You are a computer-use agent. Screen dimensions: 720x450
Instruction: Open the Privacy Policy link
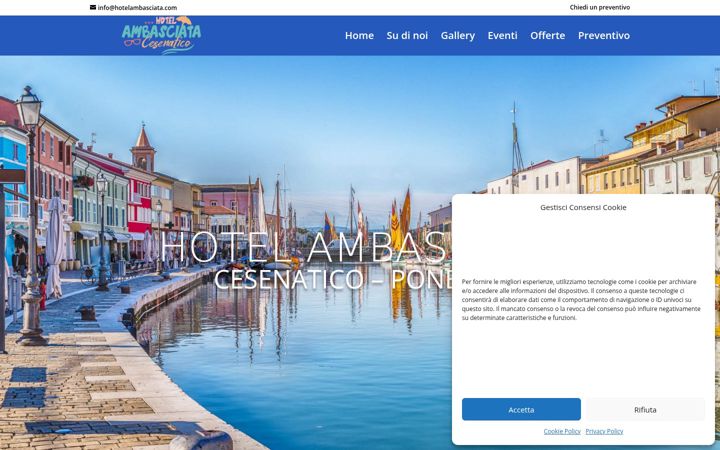[604, 431]
